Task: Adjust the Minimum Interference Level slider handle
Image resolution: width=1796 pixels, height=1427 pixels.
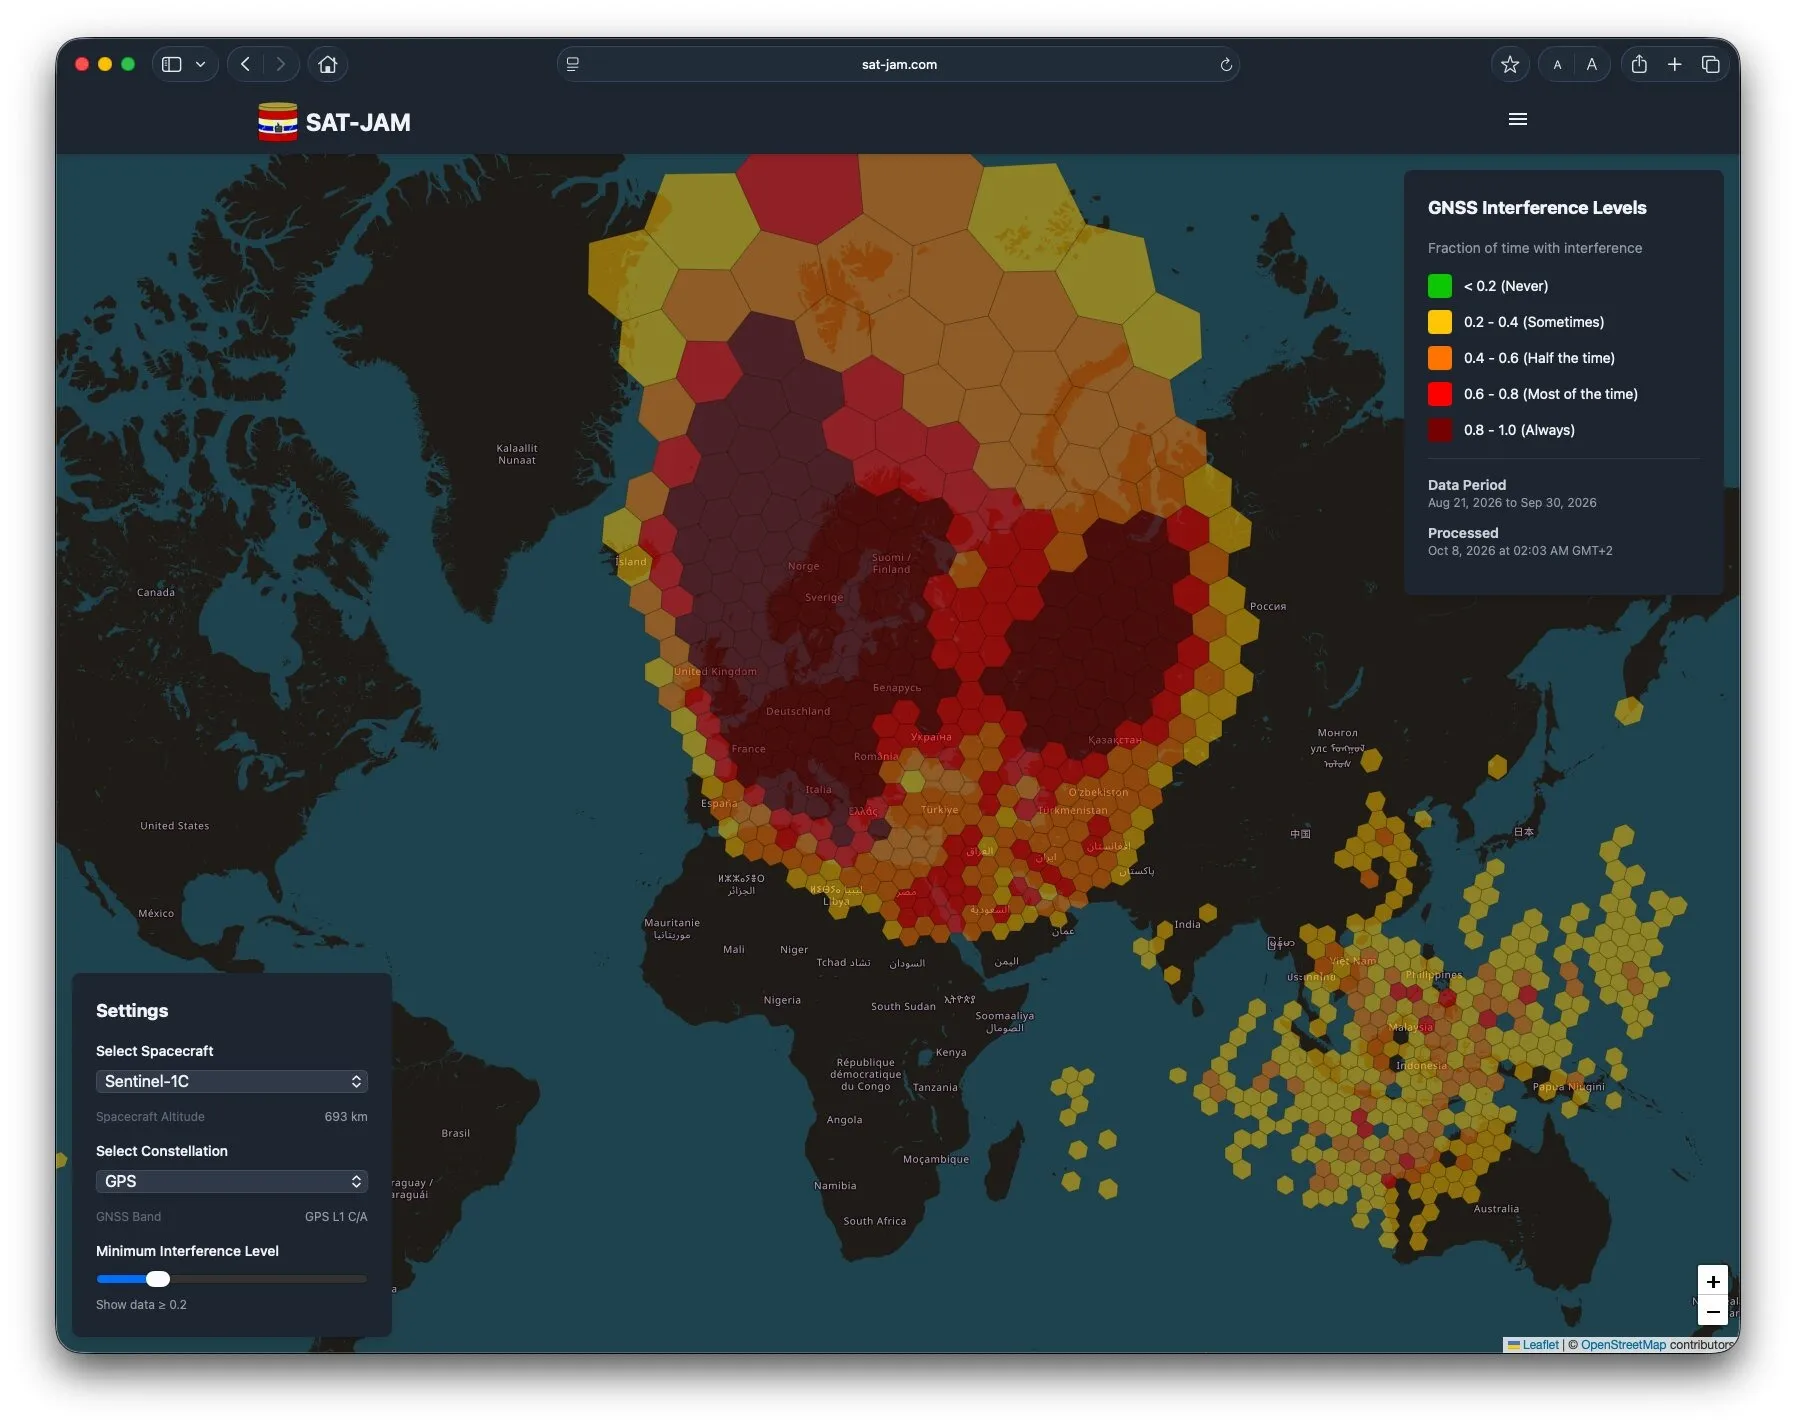Action: (158, 1279)
